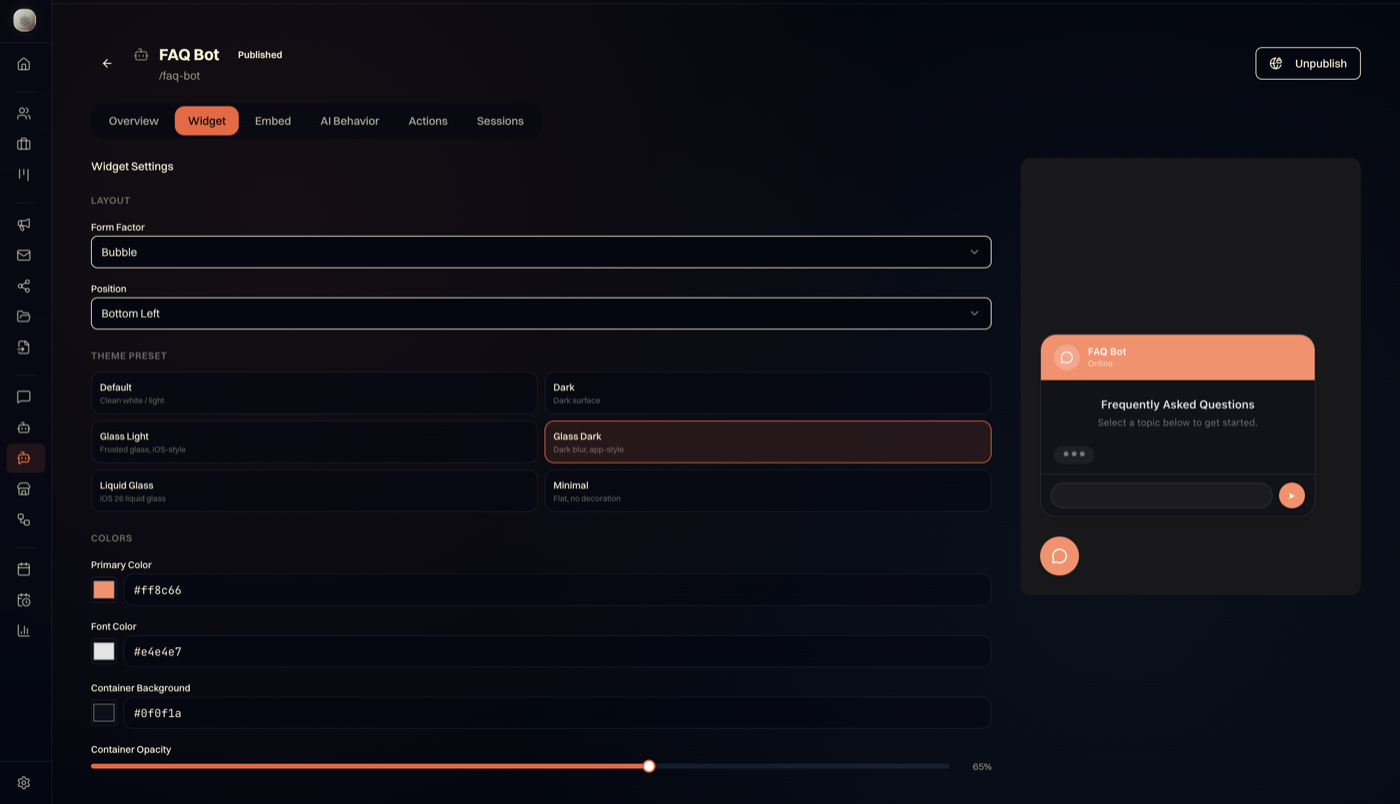
Task: Click the Container Opacity slider handle
Action: point(649,766)
